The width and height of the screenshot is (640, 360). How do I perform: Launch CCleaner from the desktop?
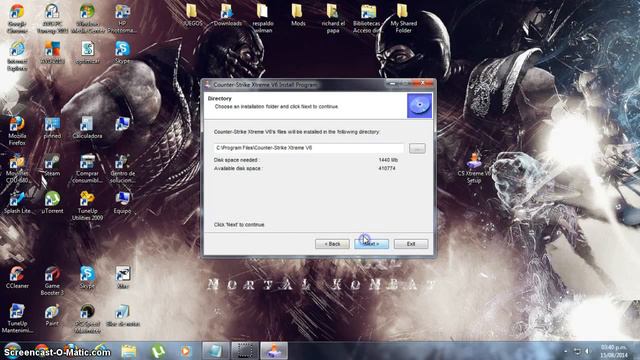[17, 278]
